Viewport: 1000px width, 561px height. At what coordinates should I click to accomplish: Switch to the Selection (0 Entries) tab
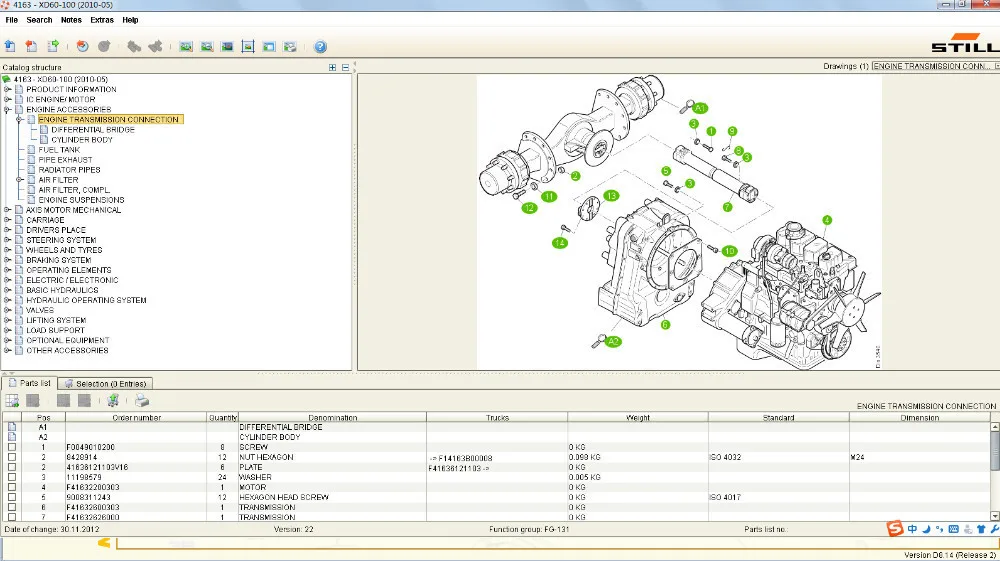point(106,384)
